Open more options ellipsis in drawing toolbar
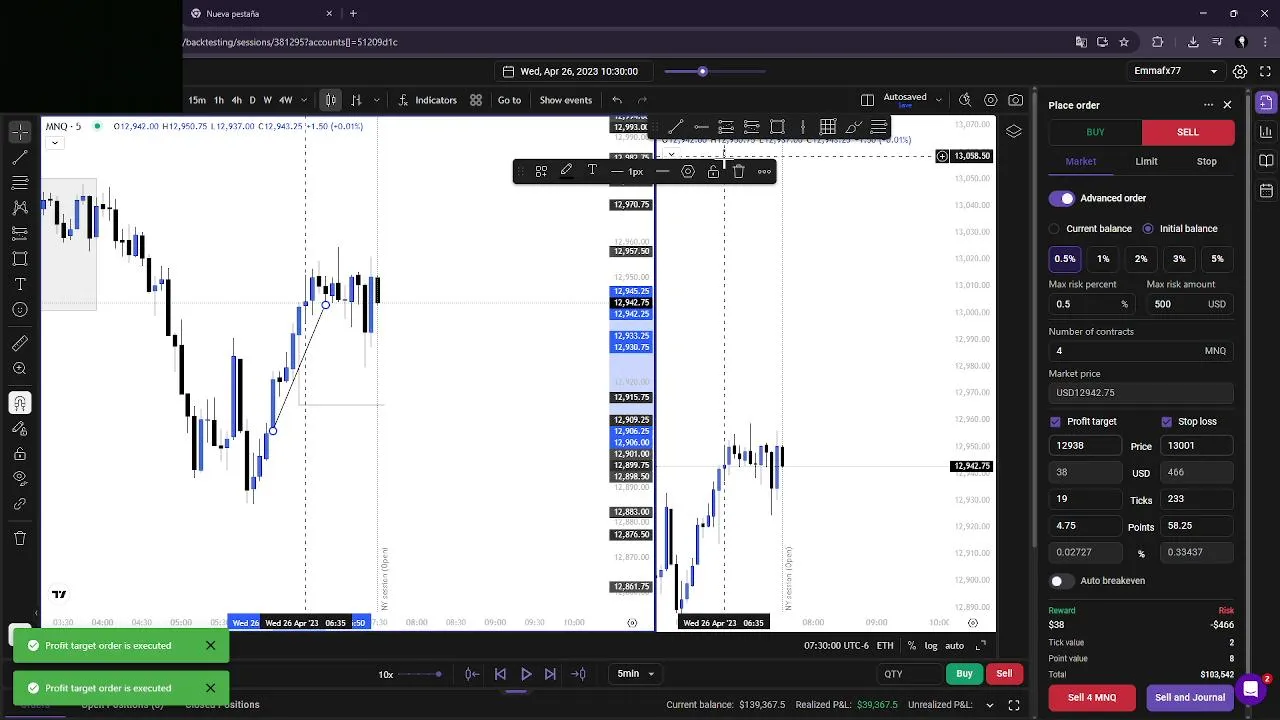 (764, 171)
